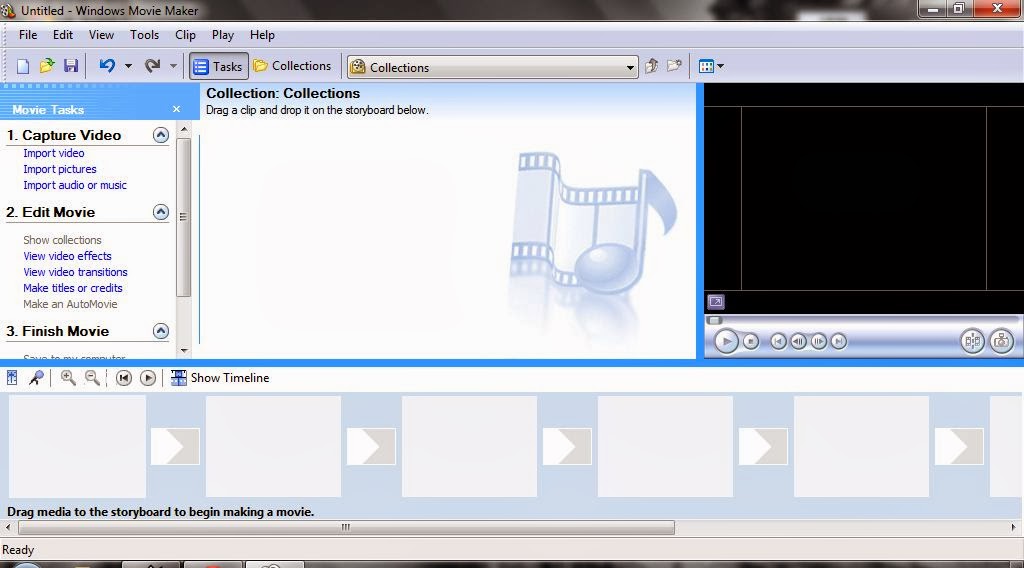The height and width of the screenshot is (568, 1024).
Task: Click Make titles or credits link
Action: pyautogui.click(x=72, y=288)
